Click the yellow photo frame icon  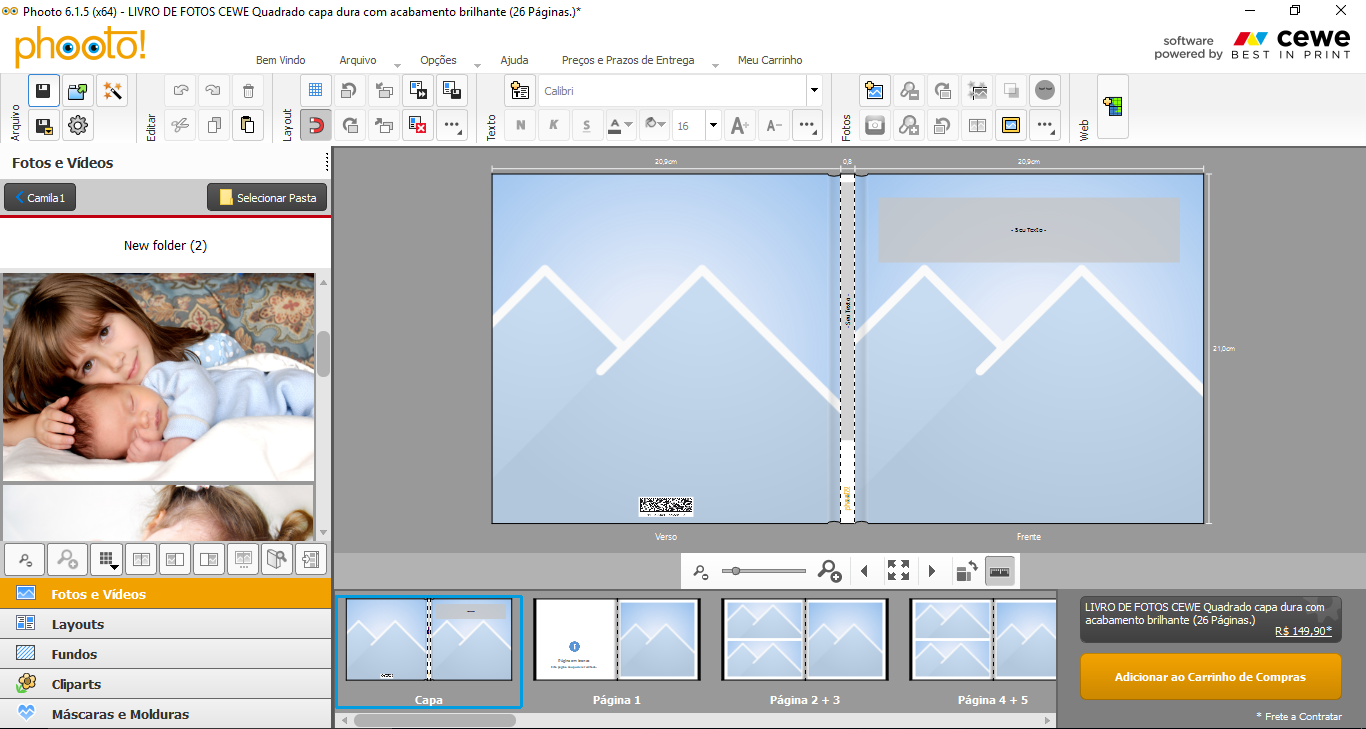[x=1011, y=125]
